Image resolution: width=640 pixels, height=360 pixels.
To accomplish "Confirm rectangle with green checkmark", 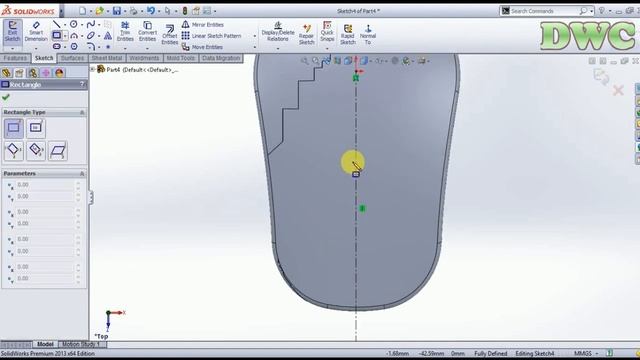I will pyautogui.click(x=6, y=97).
